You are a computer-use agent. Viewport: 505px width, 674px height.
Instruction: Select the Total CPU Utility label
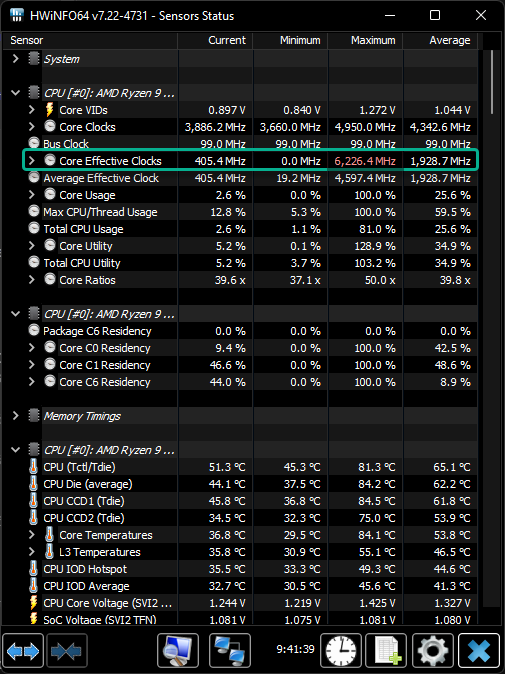[x=82, y=263]
